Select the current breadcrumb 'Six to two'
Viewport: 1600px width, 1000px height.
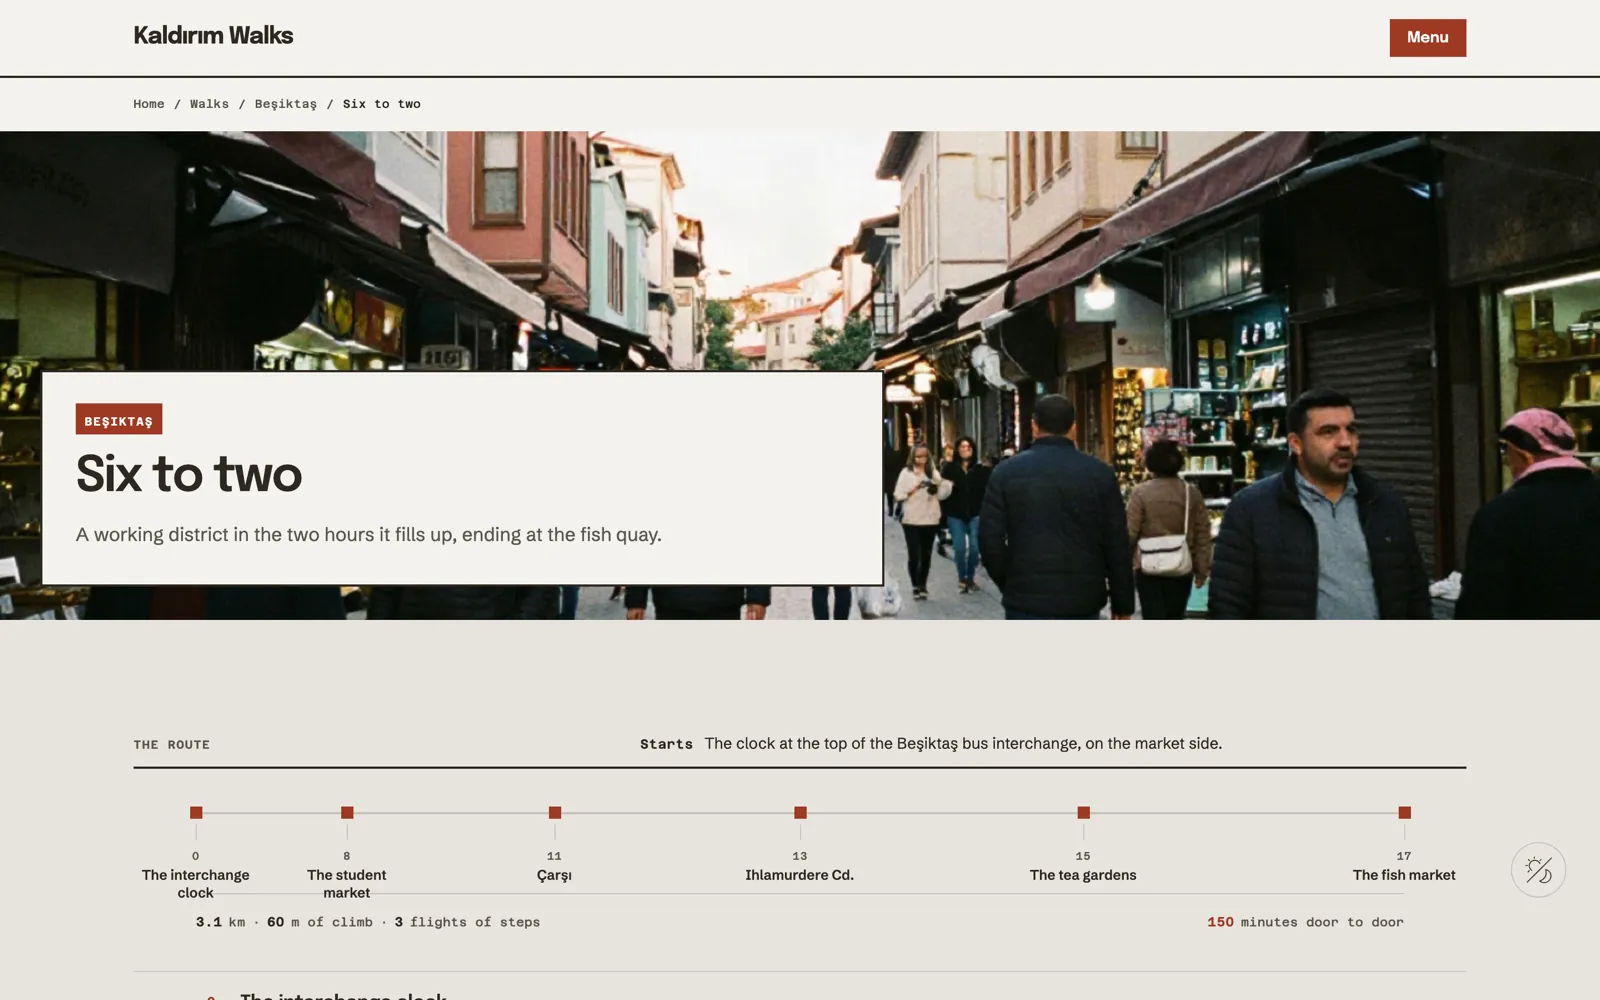[x=382, y=104]
